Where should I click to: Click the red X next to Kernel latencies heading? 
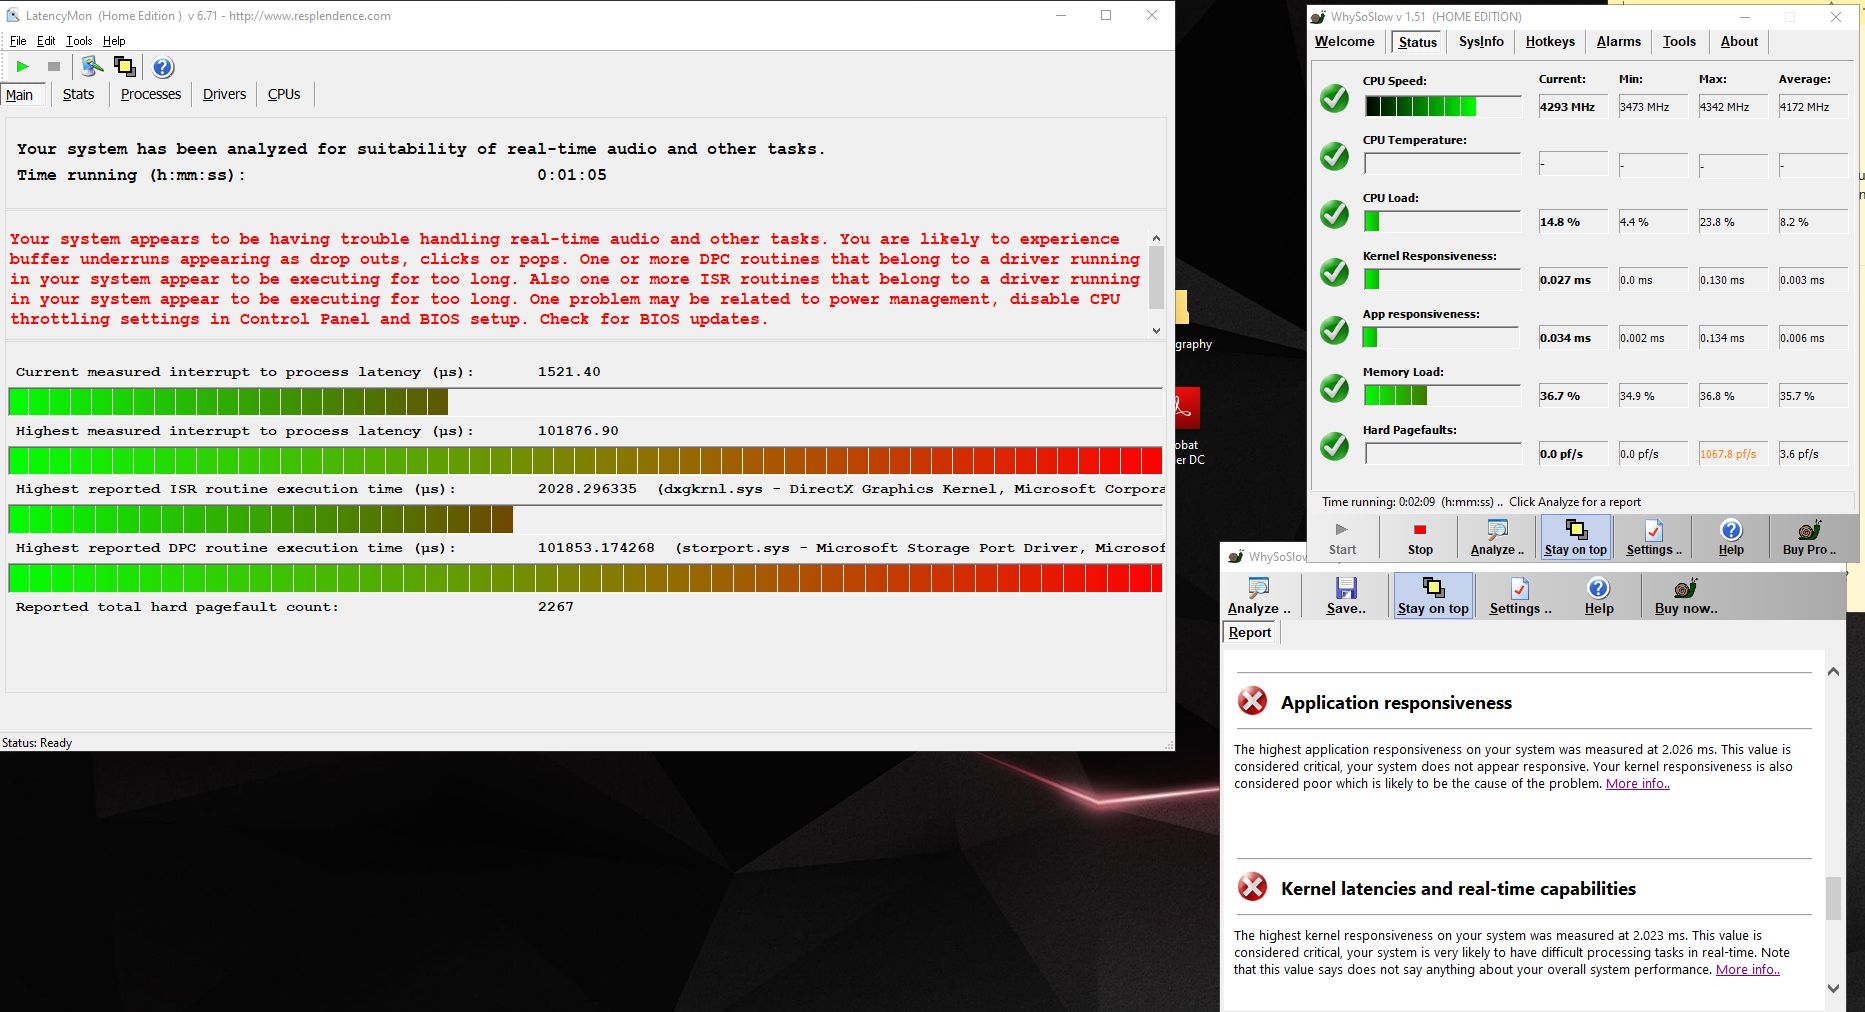pos(1252,887)
